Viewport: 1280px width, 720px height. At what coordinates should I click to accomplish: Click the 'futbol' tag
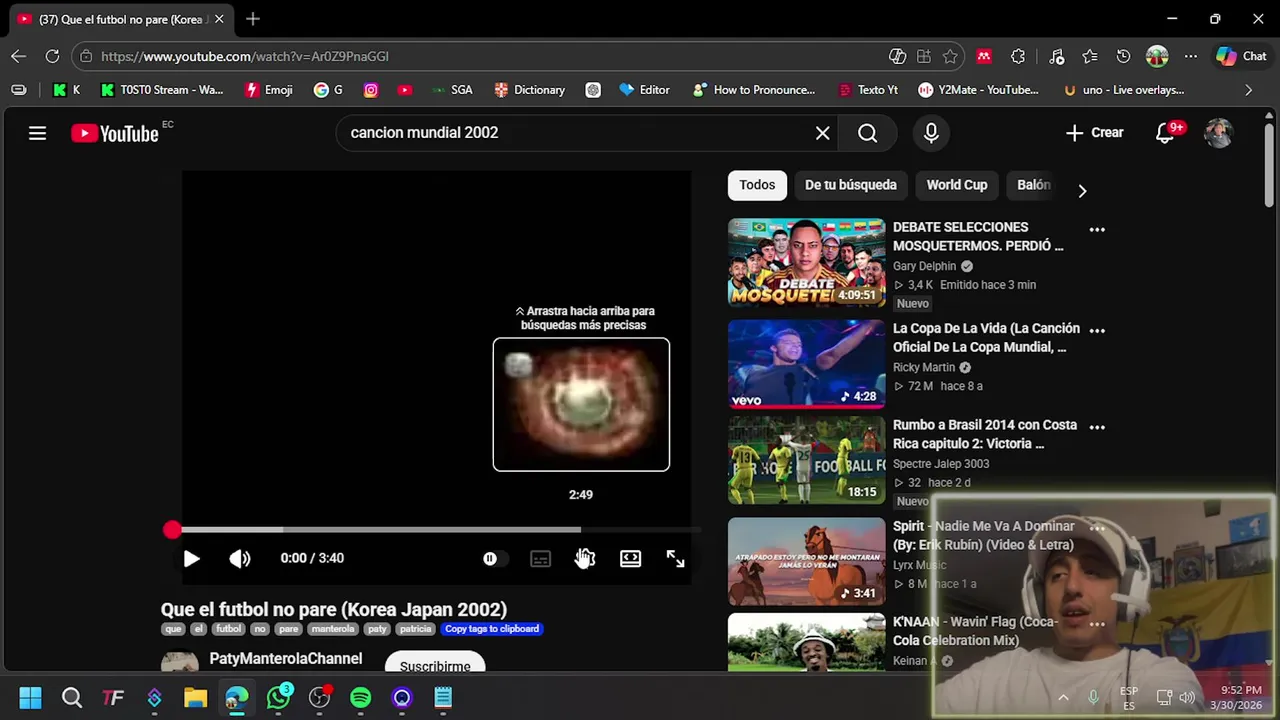(229, 629)
